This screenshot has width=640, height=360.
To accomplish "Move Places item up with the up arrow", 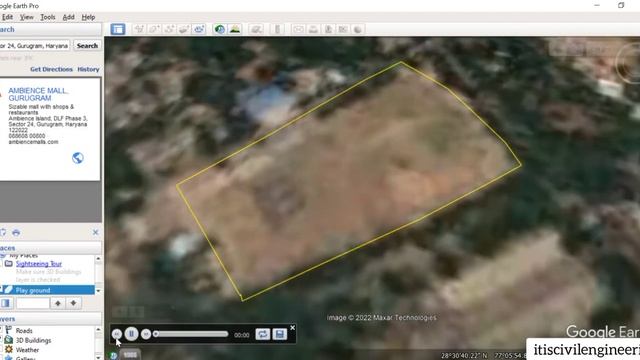I will pos(58,303).
